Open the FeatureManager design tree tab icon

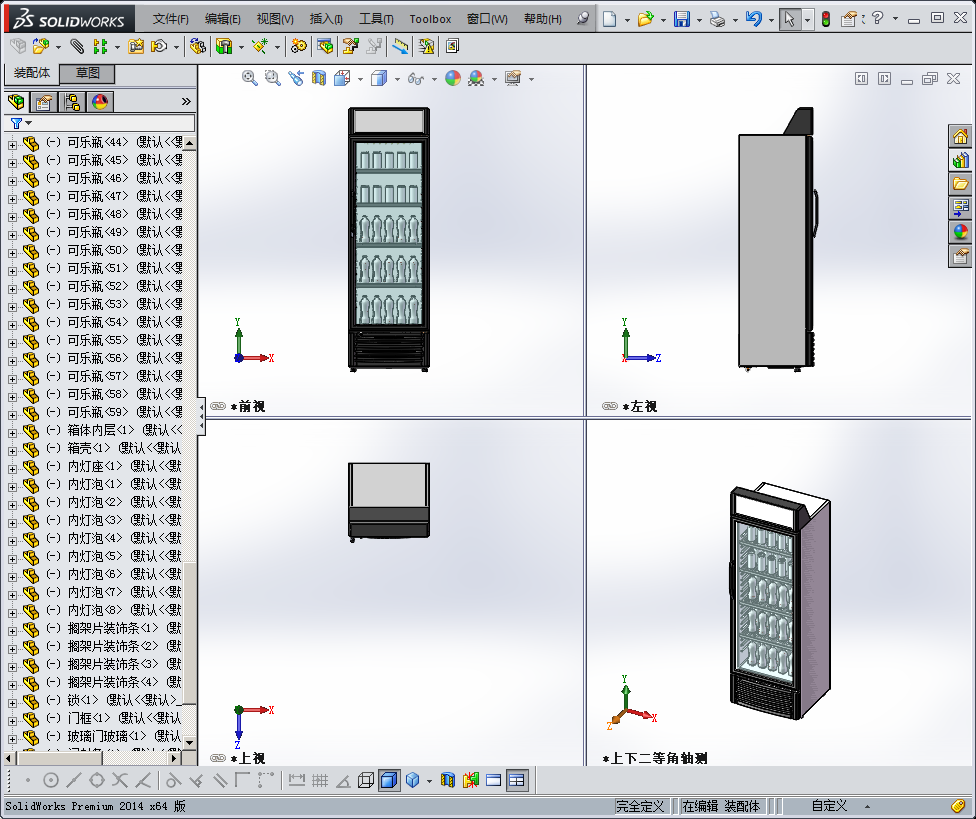(x=17, y=101)
